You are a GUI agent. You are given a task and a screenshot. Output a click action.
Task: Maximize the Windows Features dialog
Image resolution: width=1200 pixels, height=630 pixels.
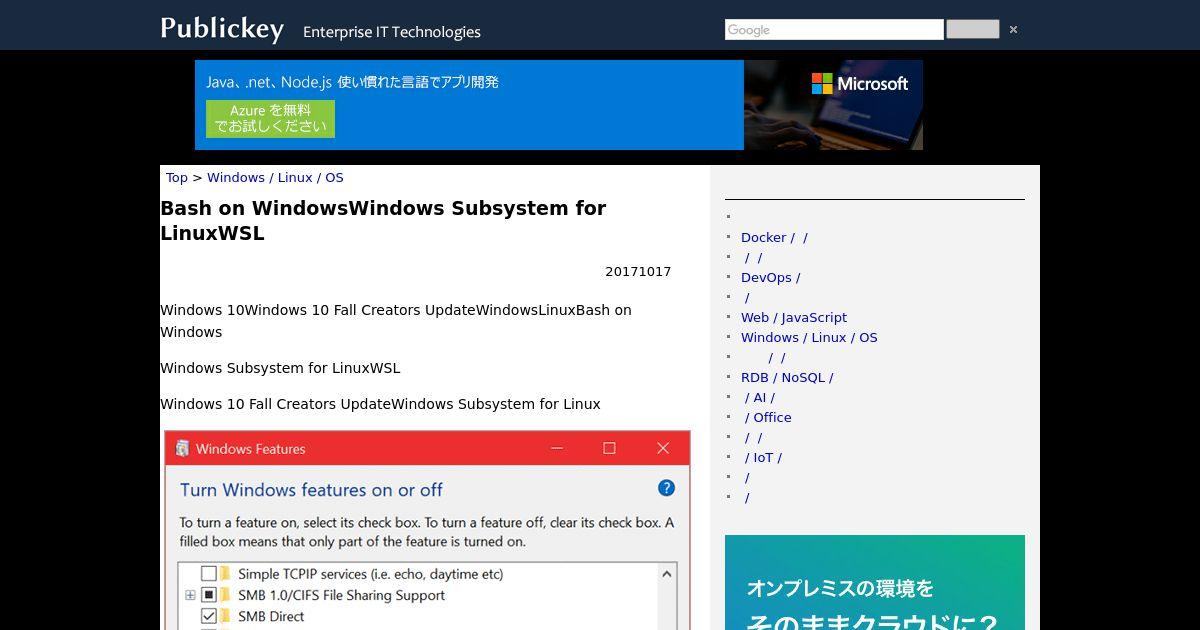click(609, 449)
